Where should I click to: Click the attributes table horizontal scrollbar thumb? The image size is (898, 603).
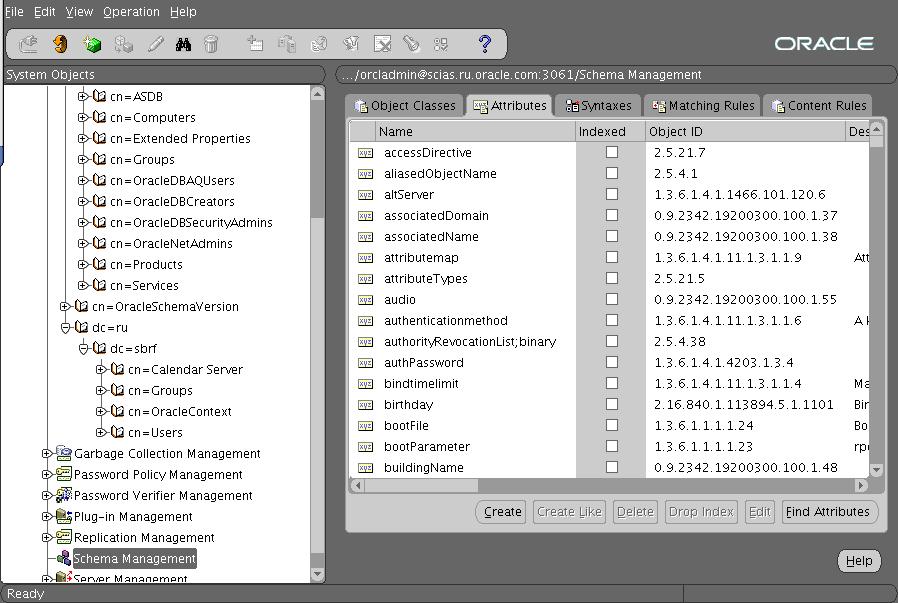click(x=421, y=486)
